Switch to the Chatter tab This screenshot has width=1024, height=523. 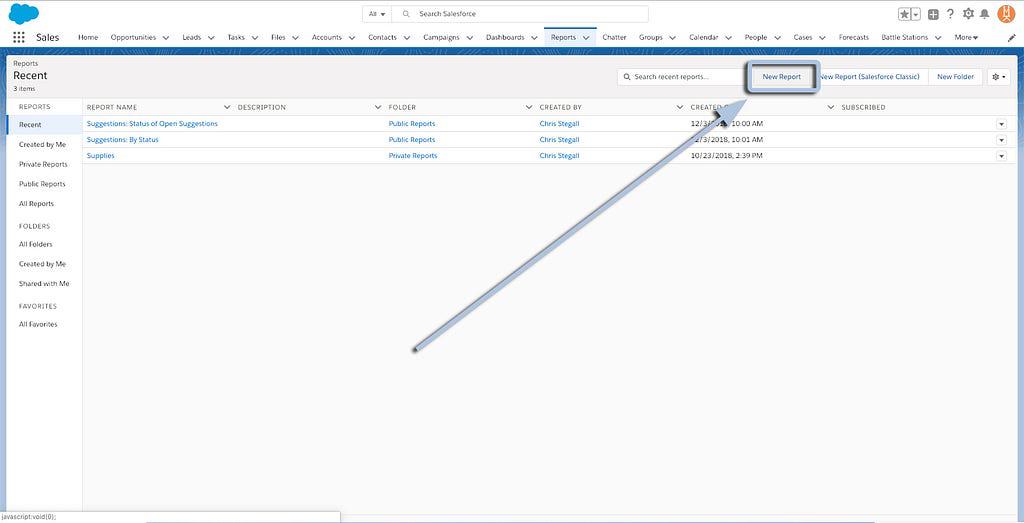[x=614, y=37]
